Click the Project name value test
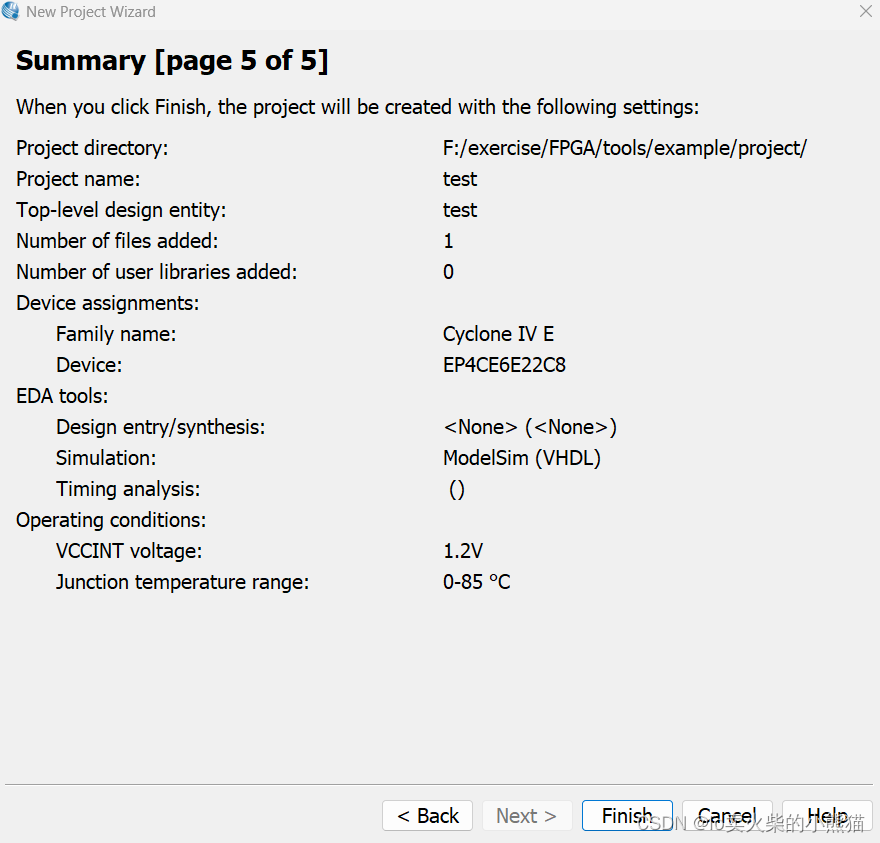Viewport: 880px width, 843px height. pos(460,179)
